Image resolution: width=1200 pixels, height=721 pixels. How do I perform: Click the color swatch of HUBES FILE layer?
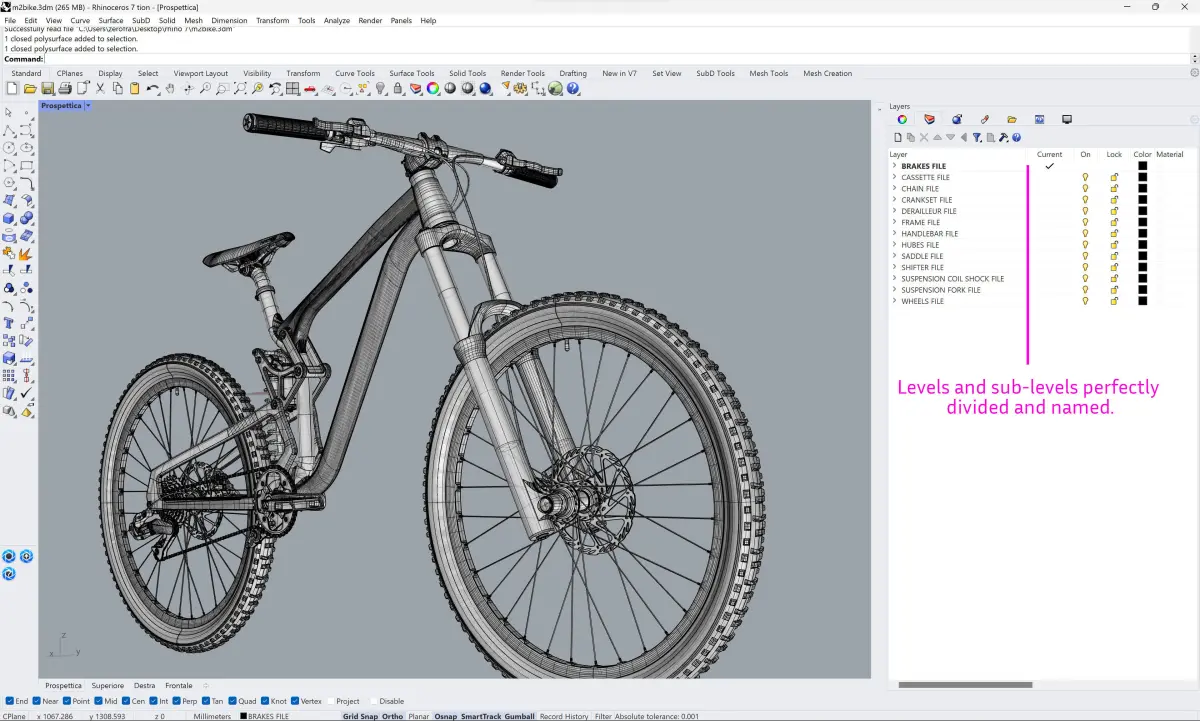tap(1142, 245)
